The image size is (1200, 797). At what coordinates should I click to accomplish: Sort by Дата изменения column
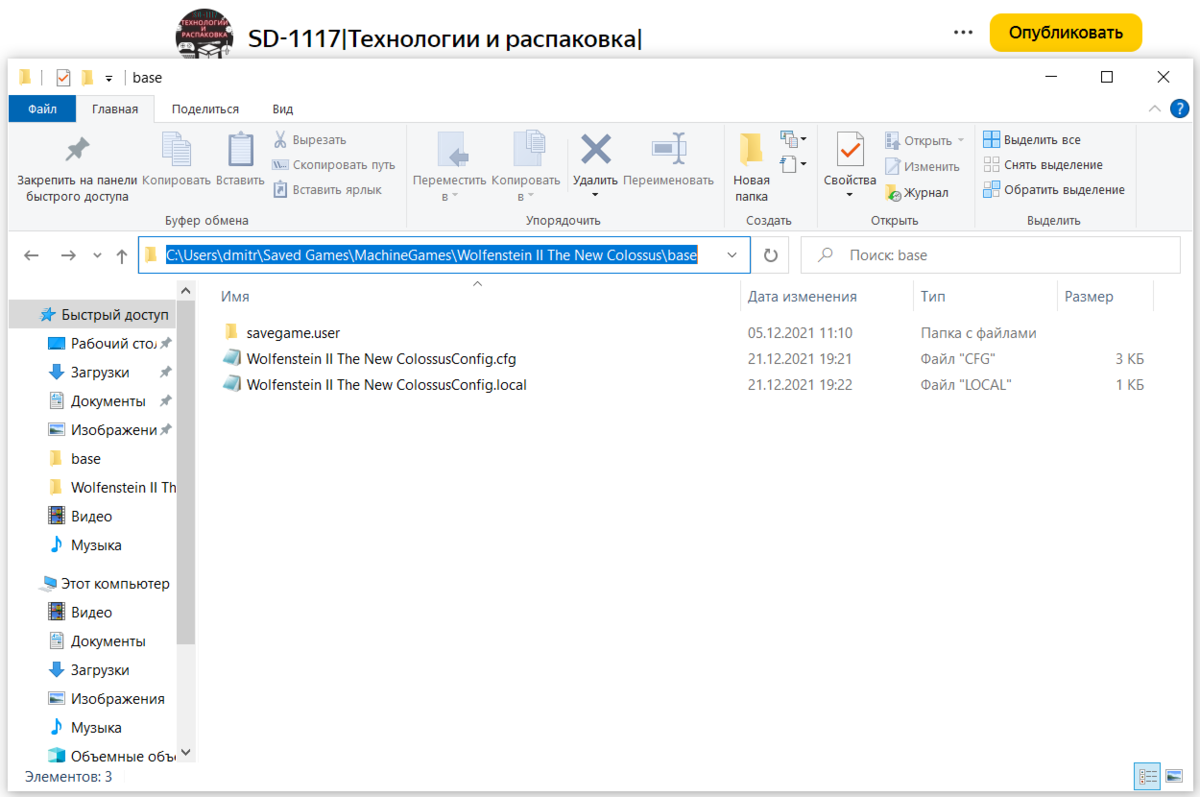pyautogui.click(x=803, y=297)
